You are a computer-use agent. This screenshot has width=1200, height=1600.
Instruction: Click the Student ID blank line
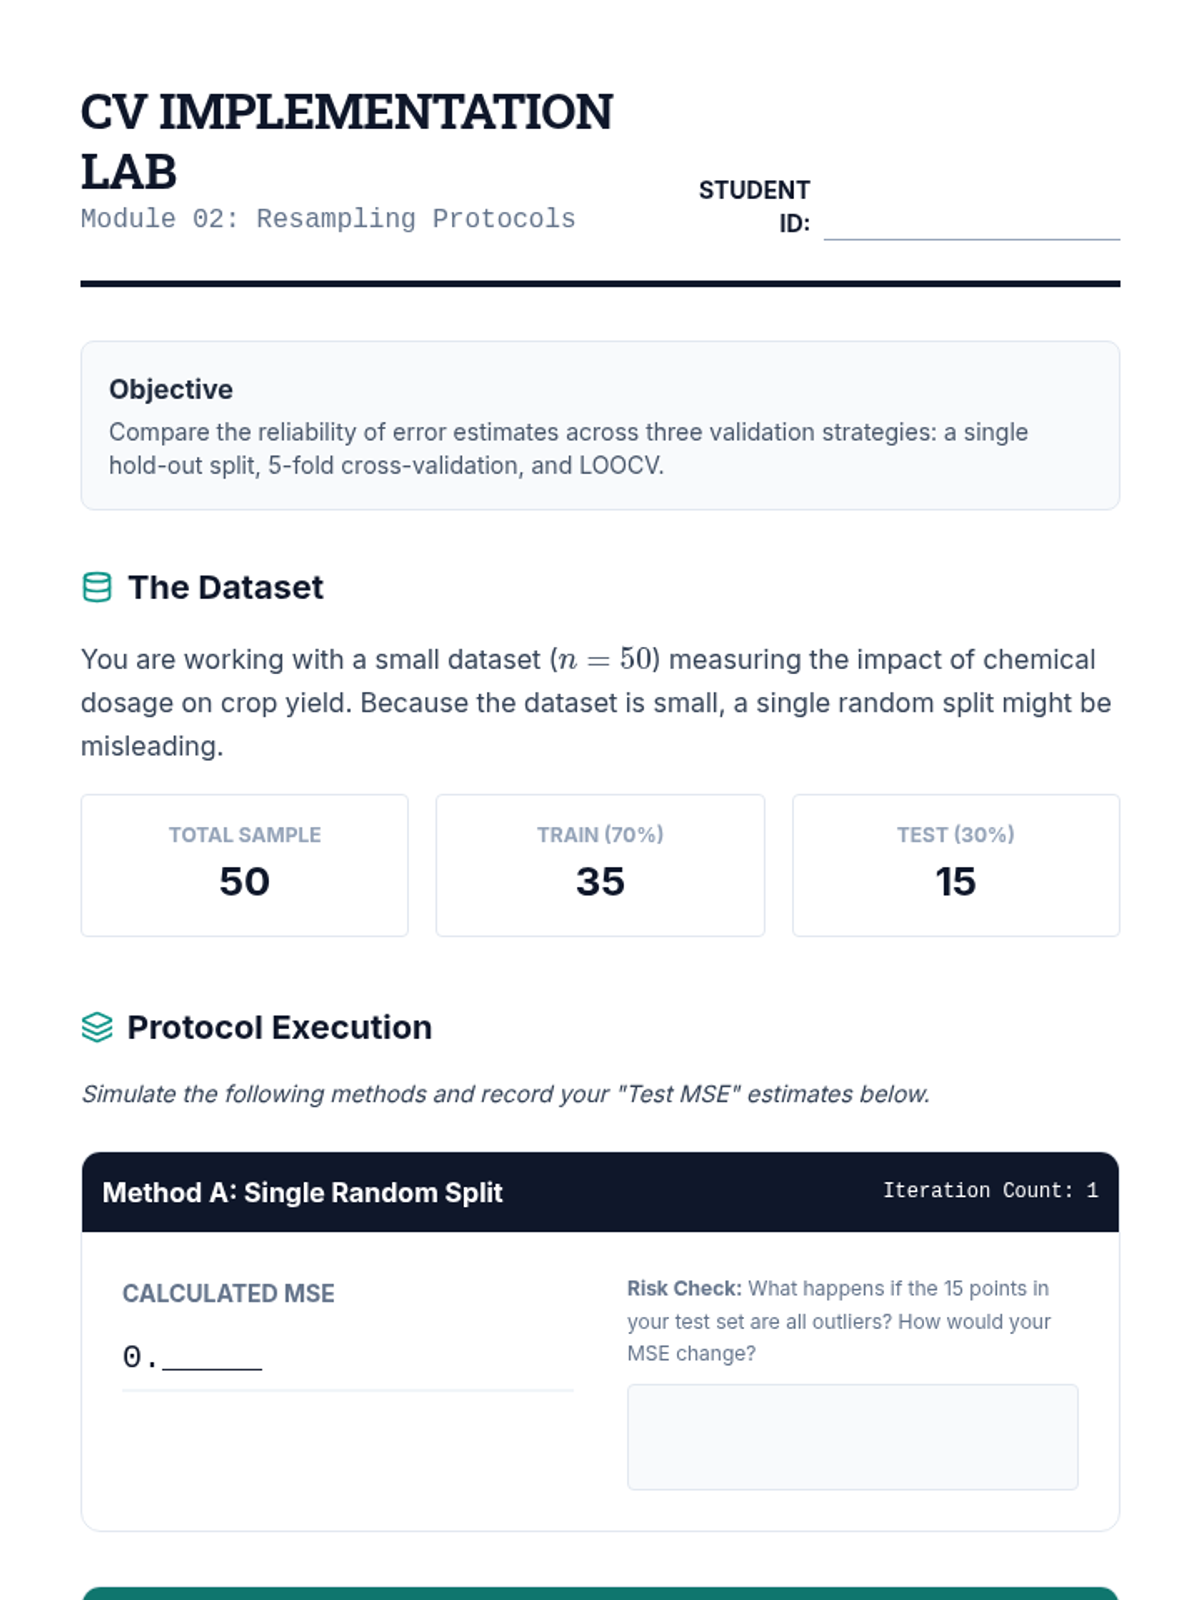971,225
